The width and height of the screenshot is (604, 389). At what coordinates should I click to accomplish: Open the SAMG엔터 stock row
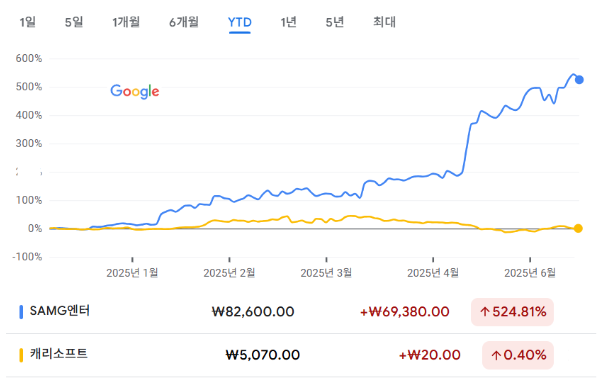coord(301,312)
